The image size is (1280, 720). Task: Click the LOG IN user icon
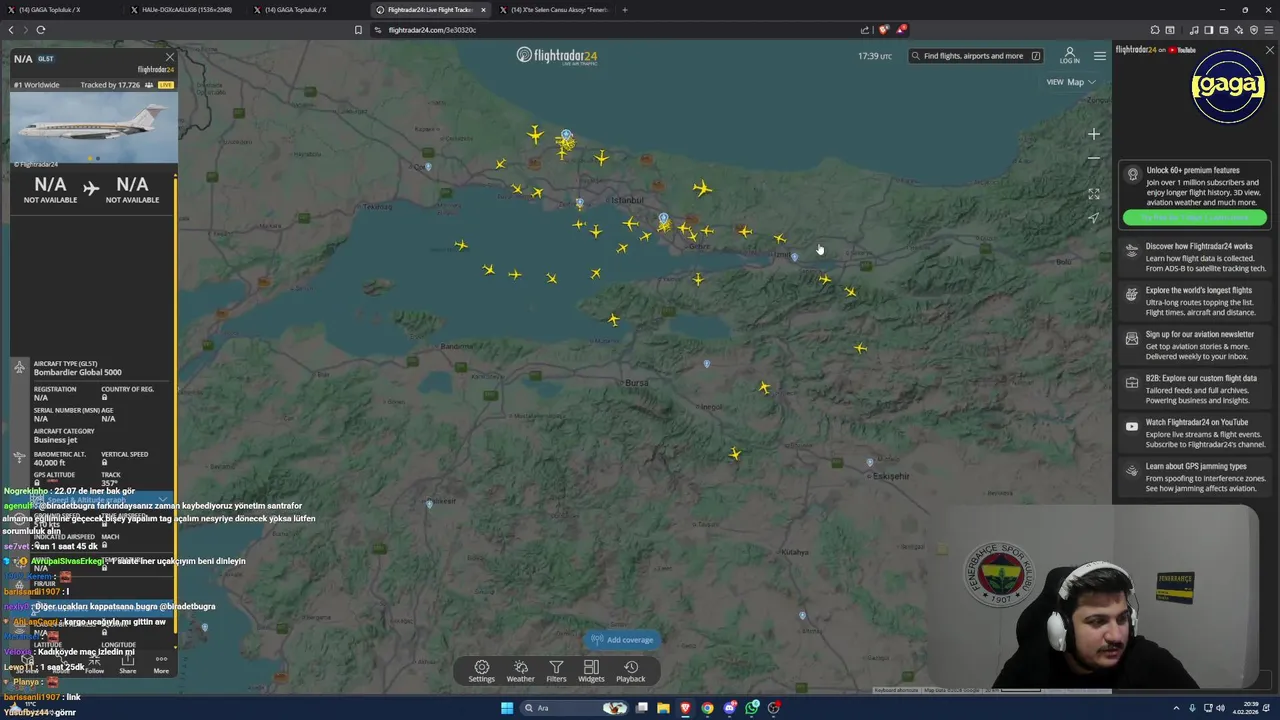click(1069, 55)
